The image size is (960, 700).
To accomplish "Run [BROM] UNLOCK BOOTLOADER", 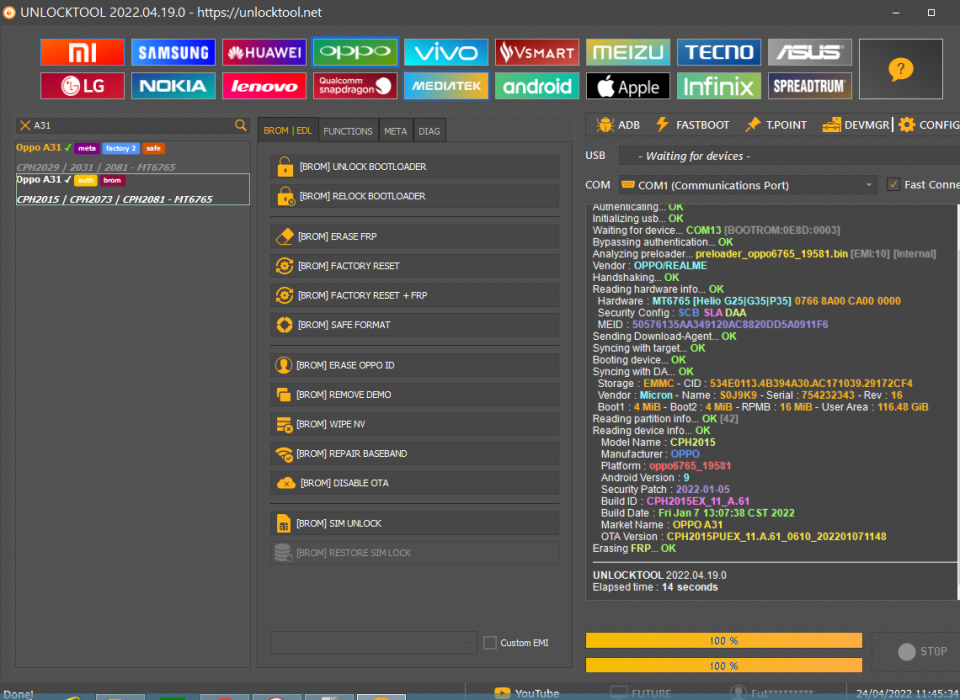I will coord(414,167).
